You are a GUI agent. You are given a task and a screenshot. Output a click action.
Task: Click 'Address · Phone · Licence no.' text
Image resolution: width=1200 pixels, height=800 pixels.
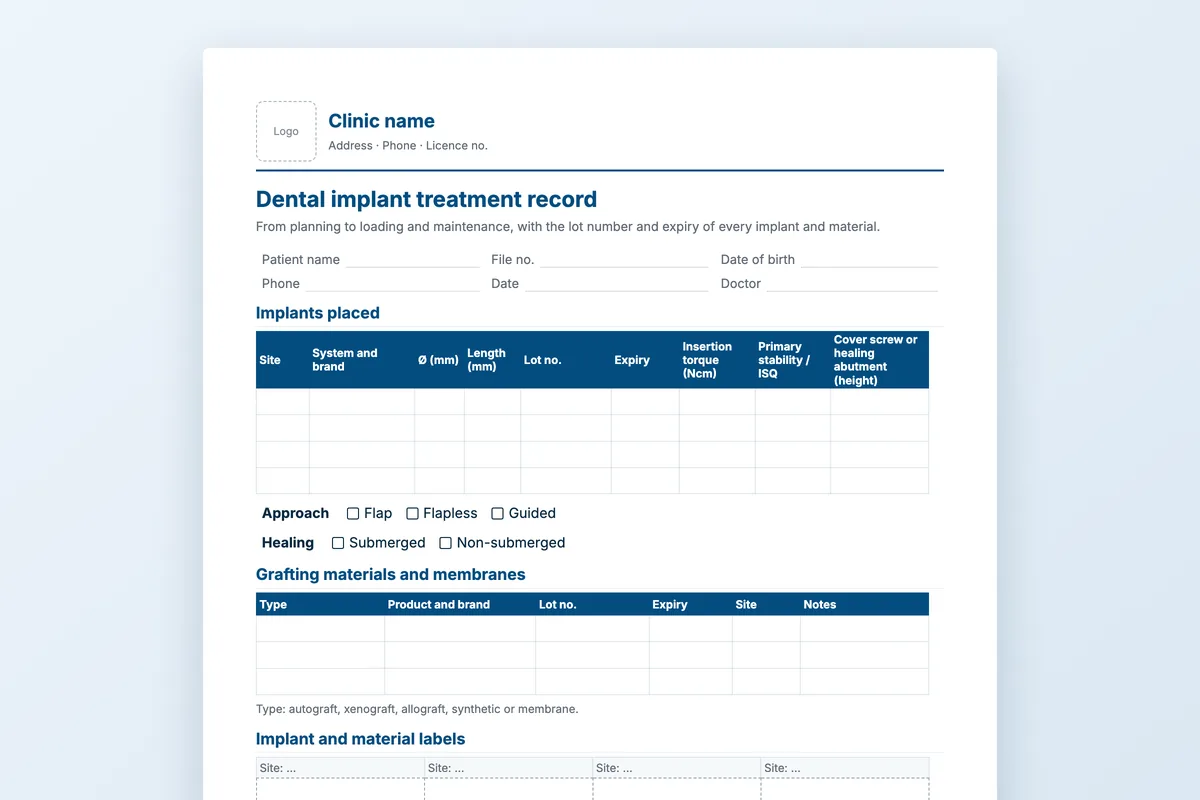(x=408, y=145)
